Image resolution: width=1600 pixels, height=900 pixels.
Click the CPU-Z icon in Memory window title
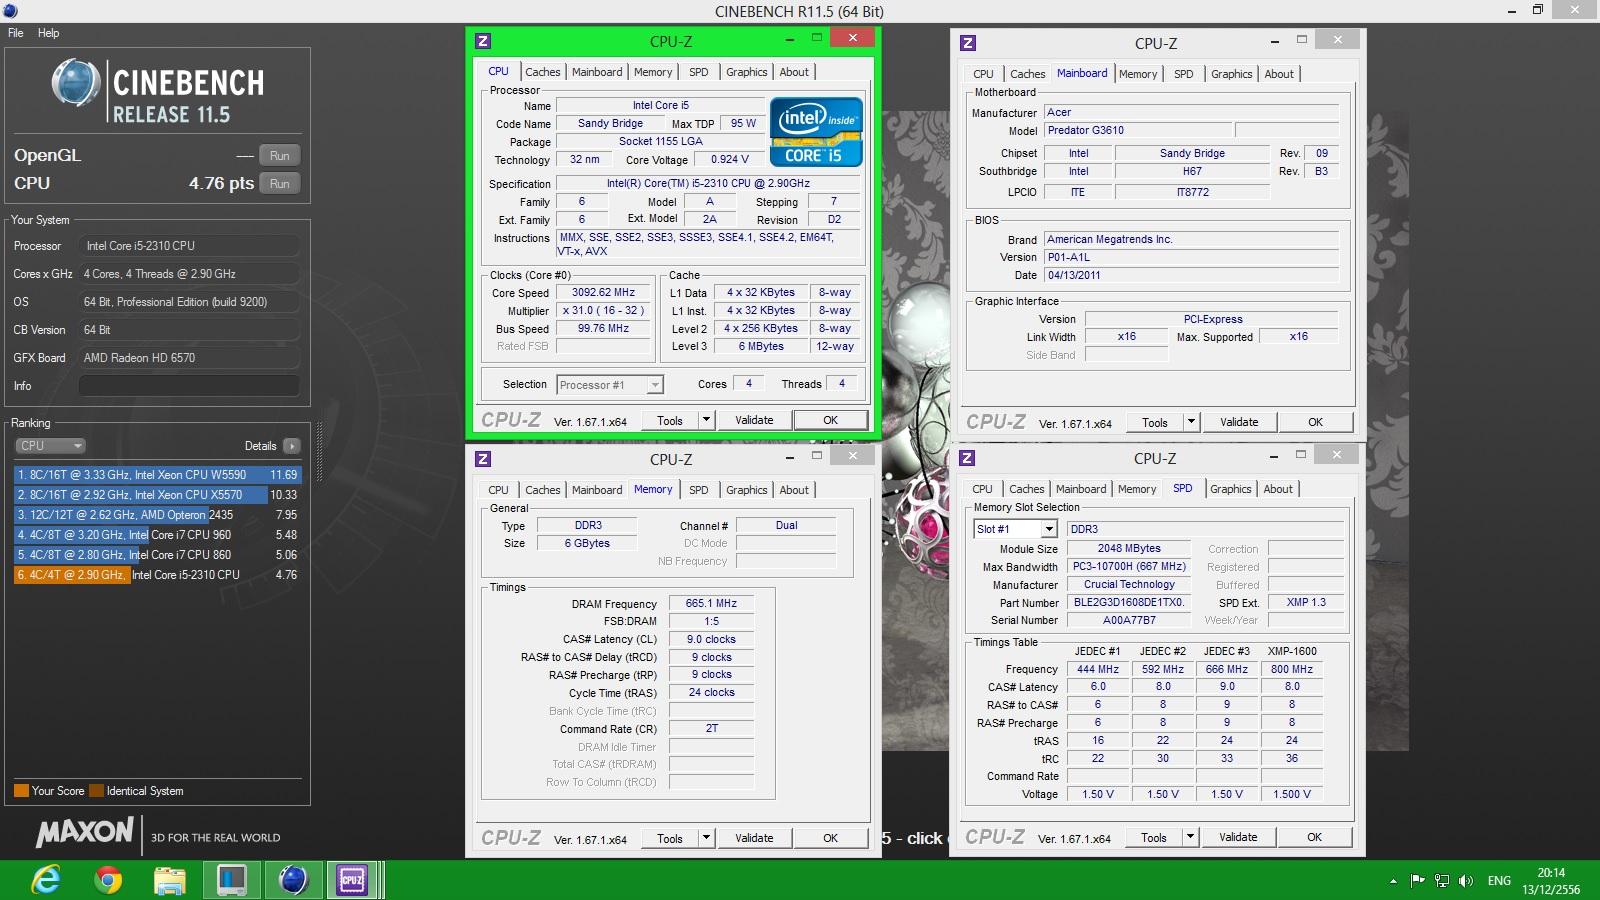click(x=483, y=459)
